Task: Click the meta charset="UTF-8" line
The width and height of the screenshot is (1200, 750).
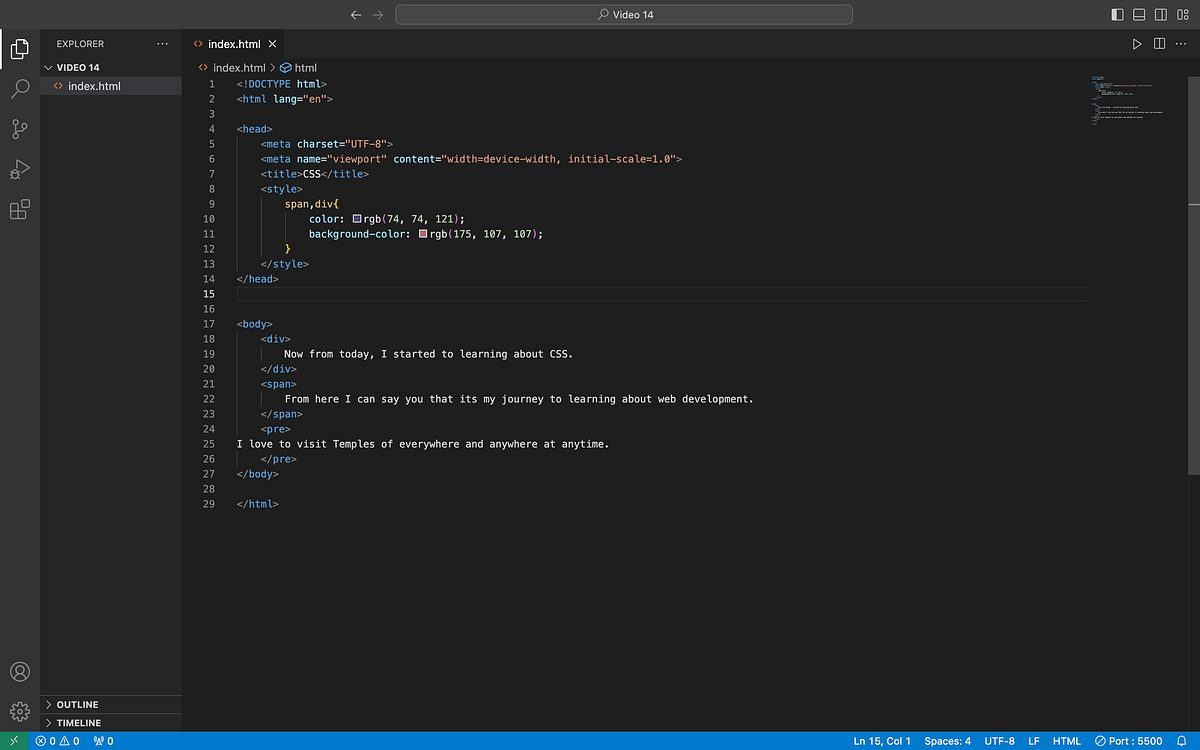Action: tap(327, 144)
